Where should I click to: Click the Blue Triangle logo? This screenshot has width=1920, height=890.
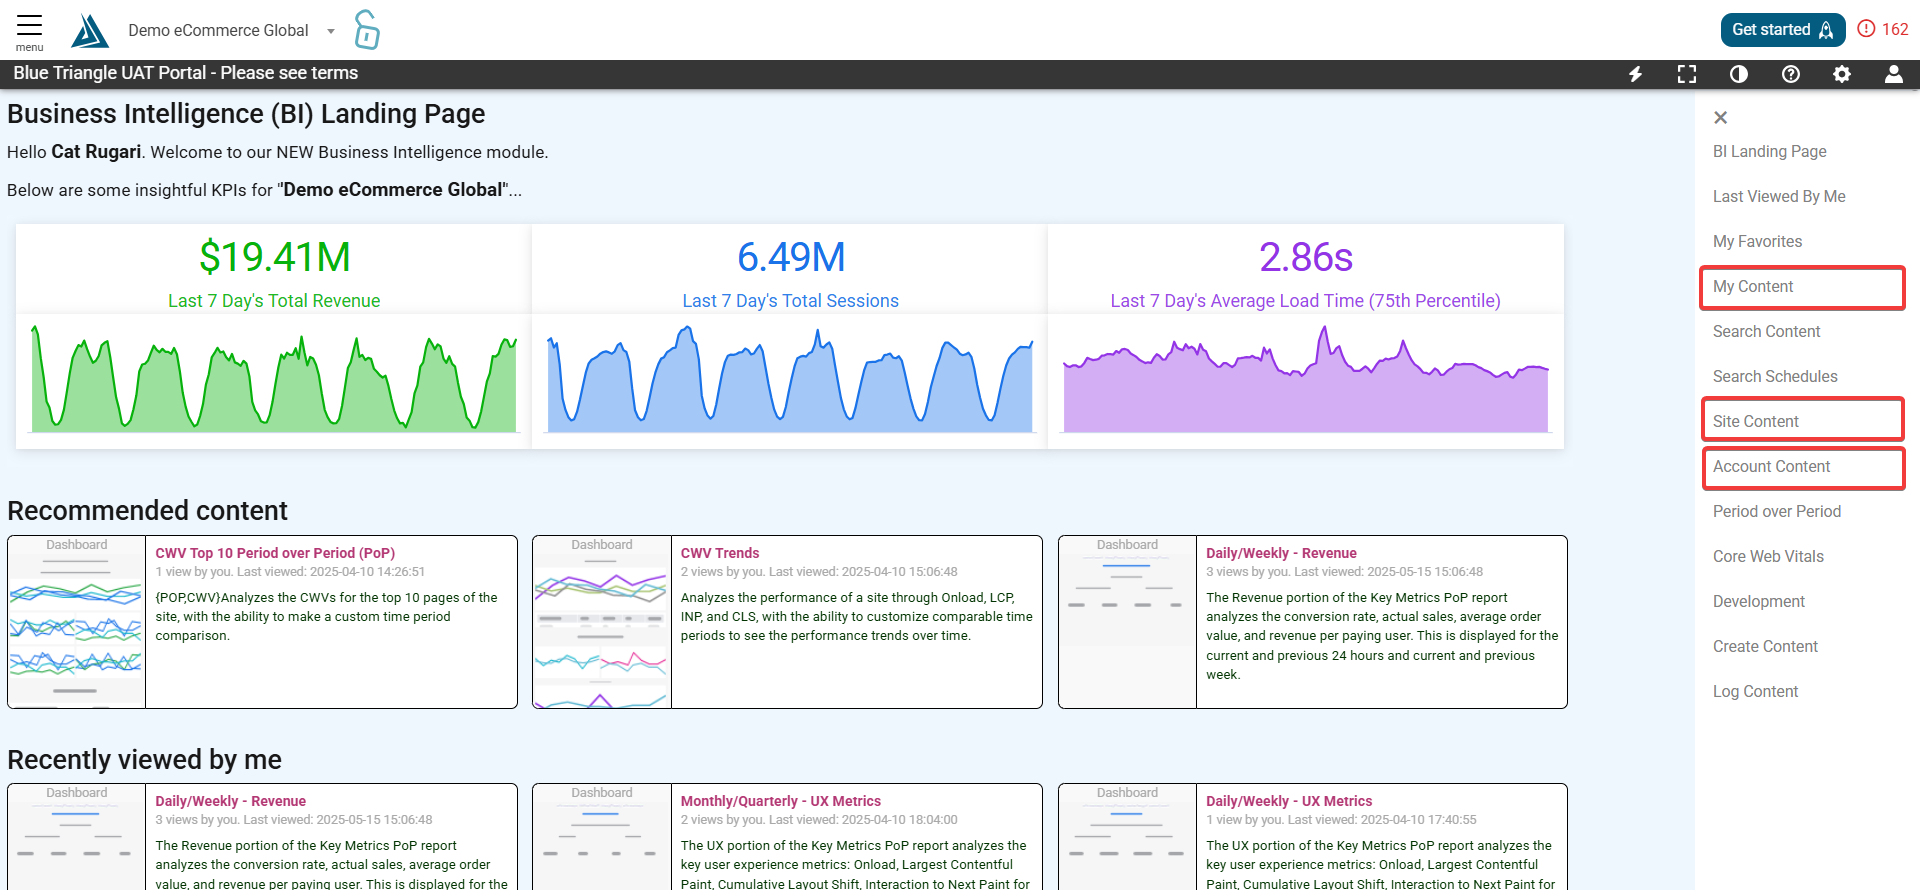point(90,31)
